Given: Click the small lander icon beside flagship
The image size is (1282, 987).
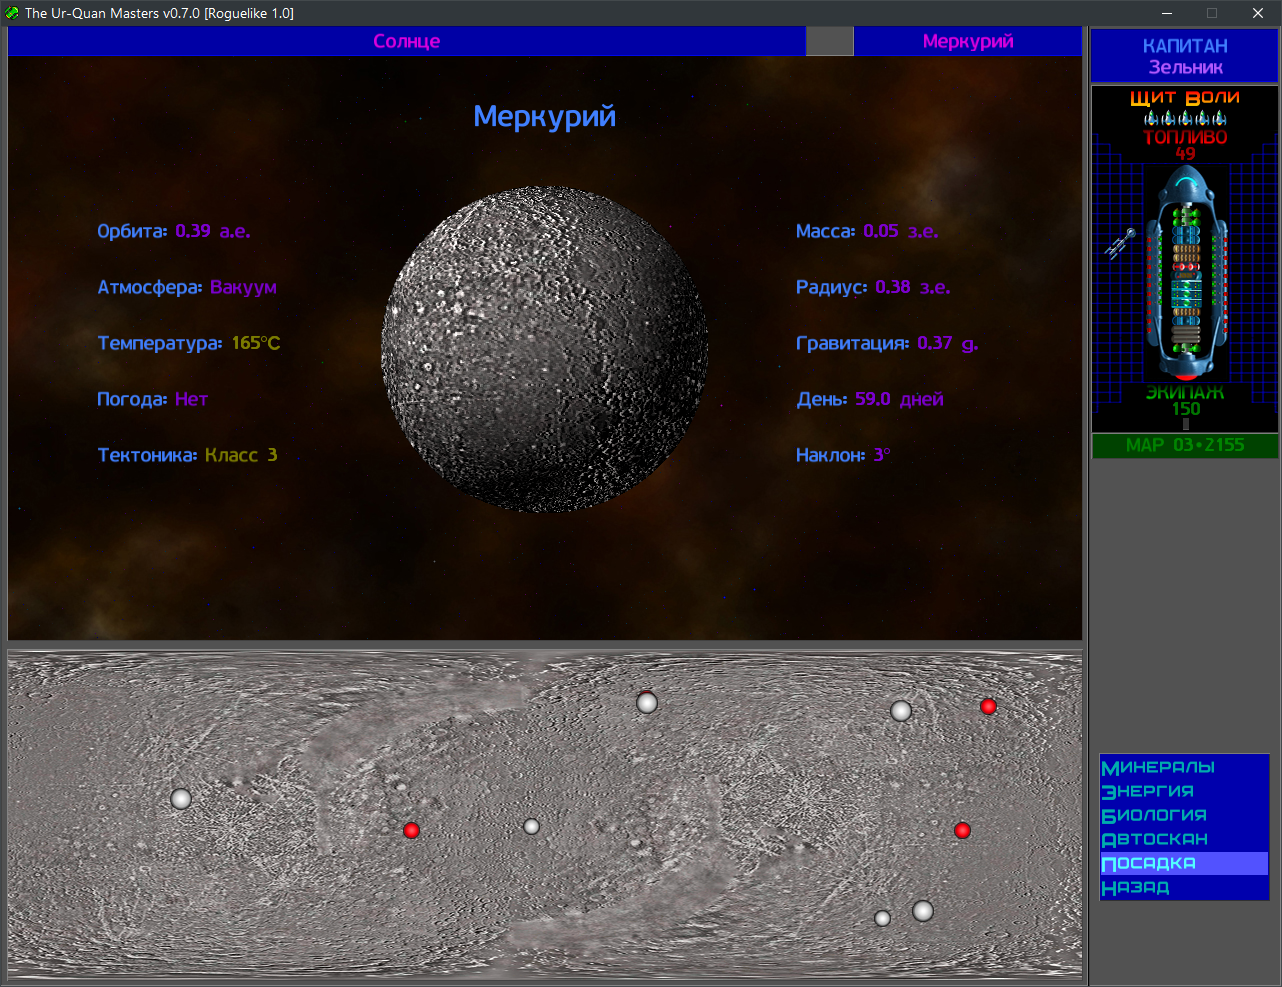Looking at the screenshot, I should (x=1120, y=243).
